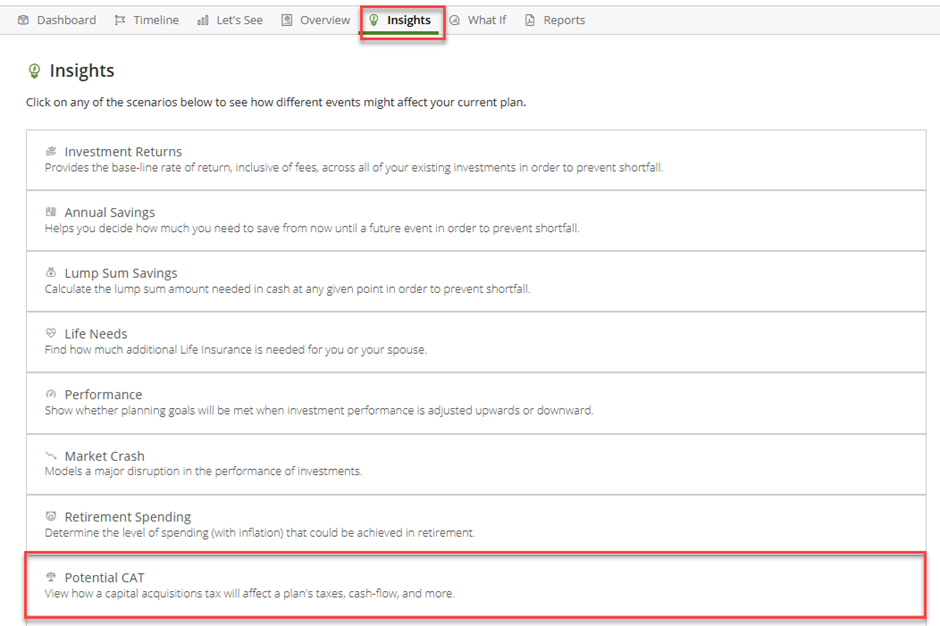Viewport: 940px width, 626px height.
Task: Click the Insights page heading
Action: [x=82, y=71]
